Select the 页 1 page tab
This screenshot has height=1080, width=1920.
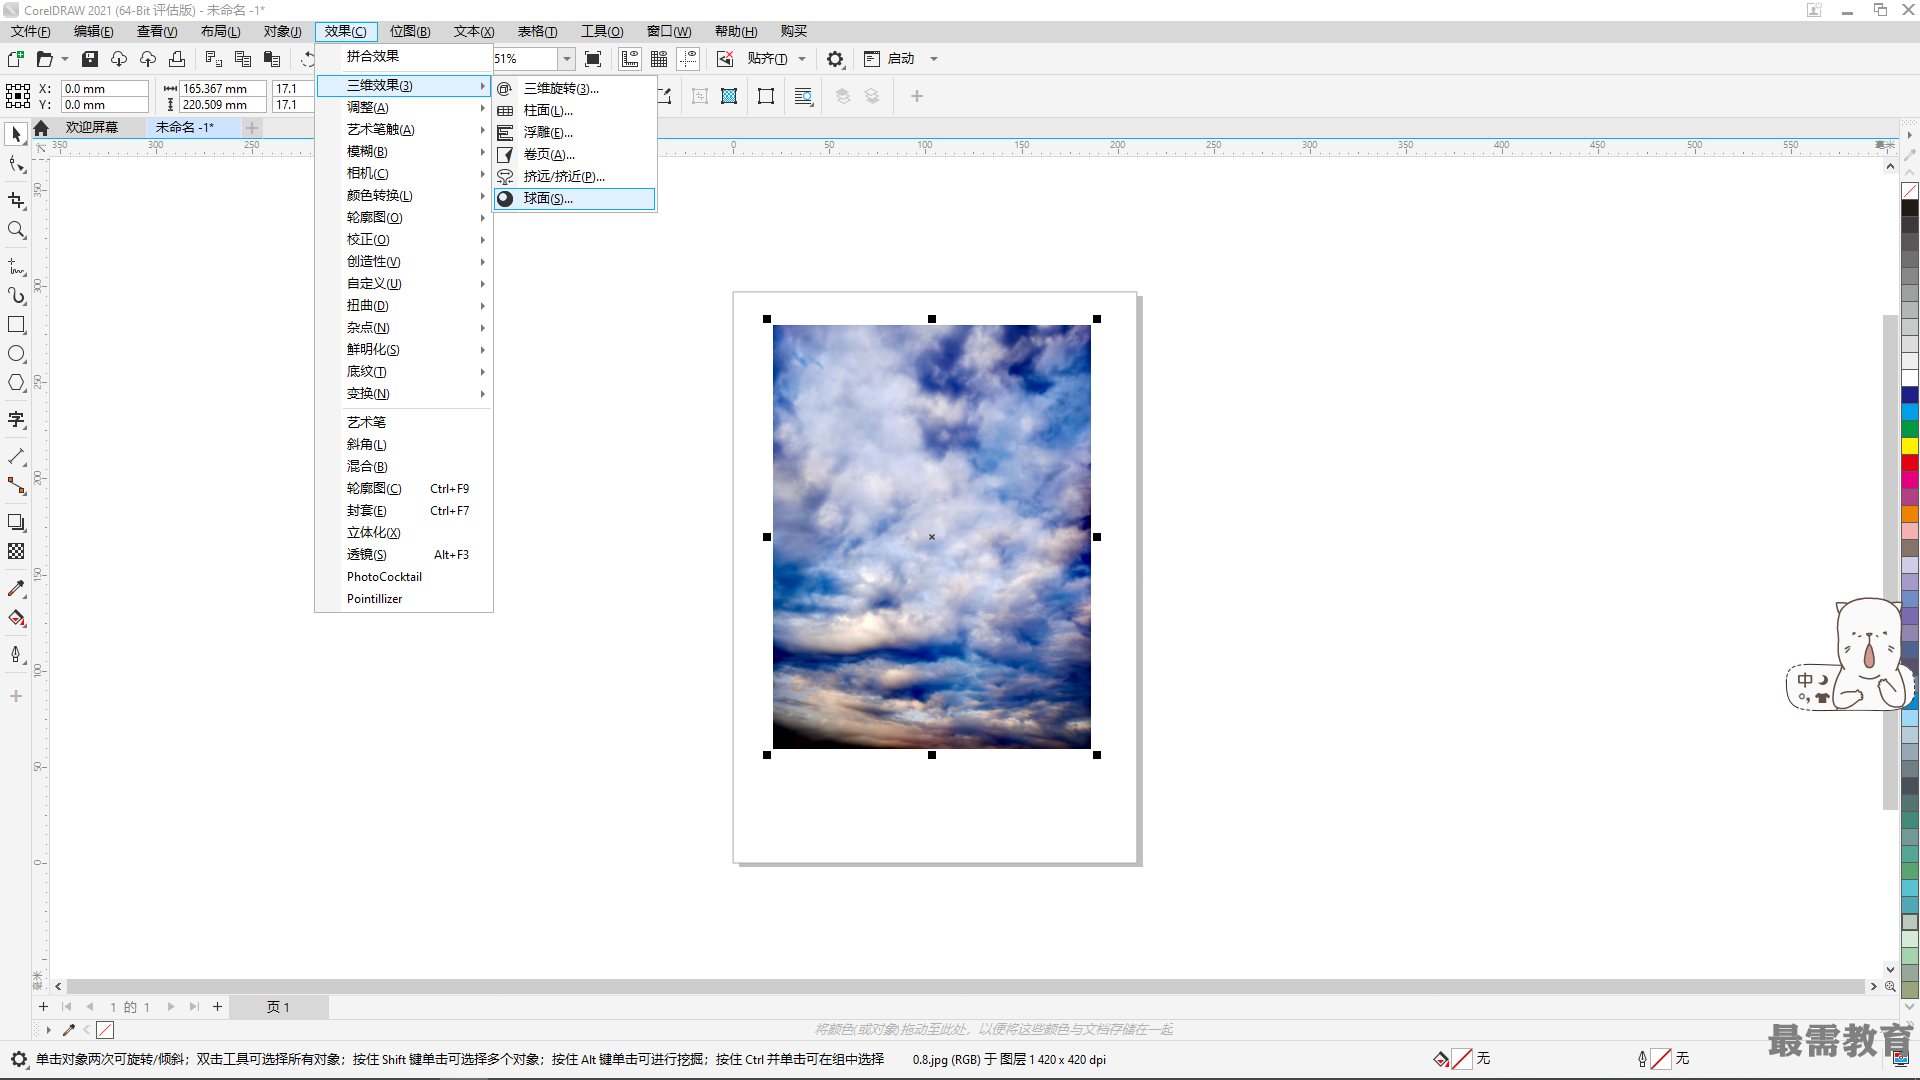278,1007
